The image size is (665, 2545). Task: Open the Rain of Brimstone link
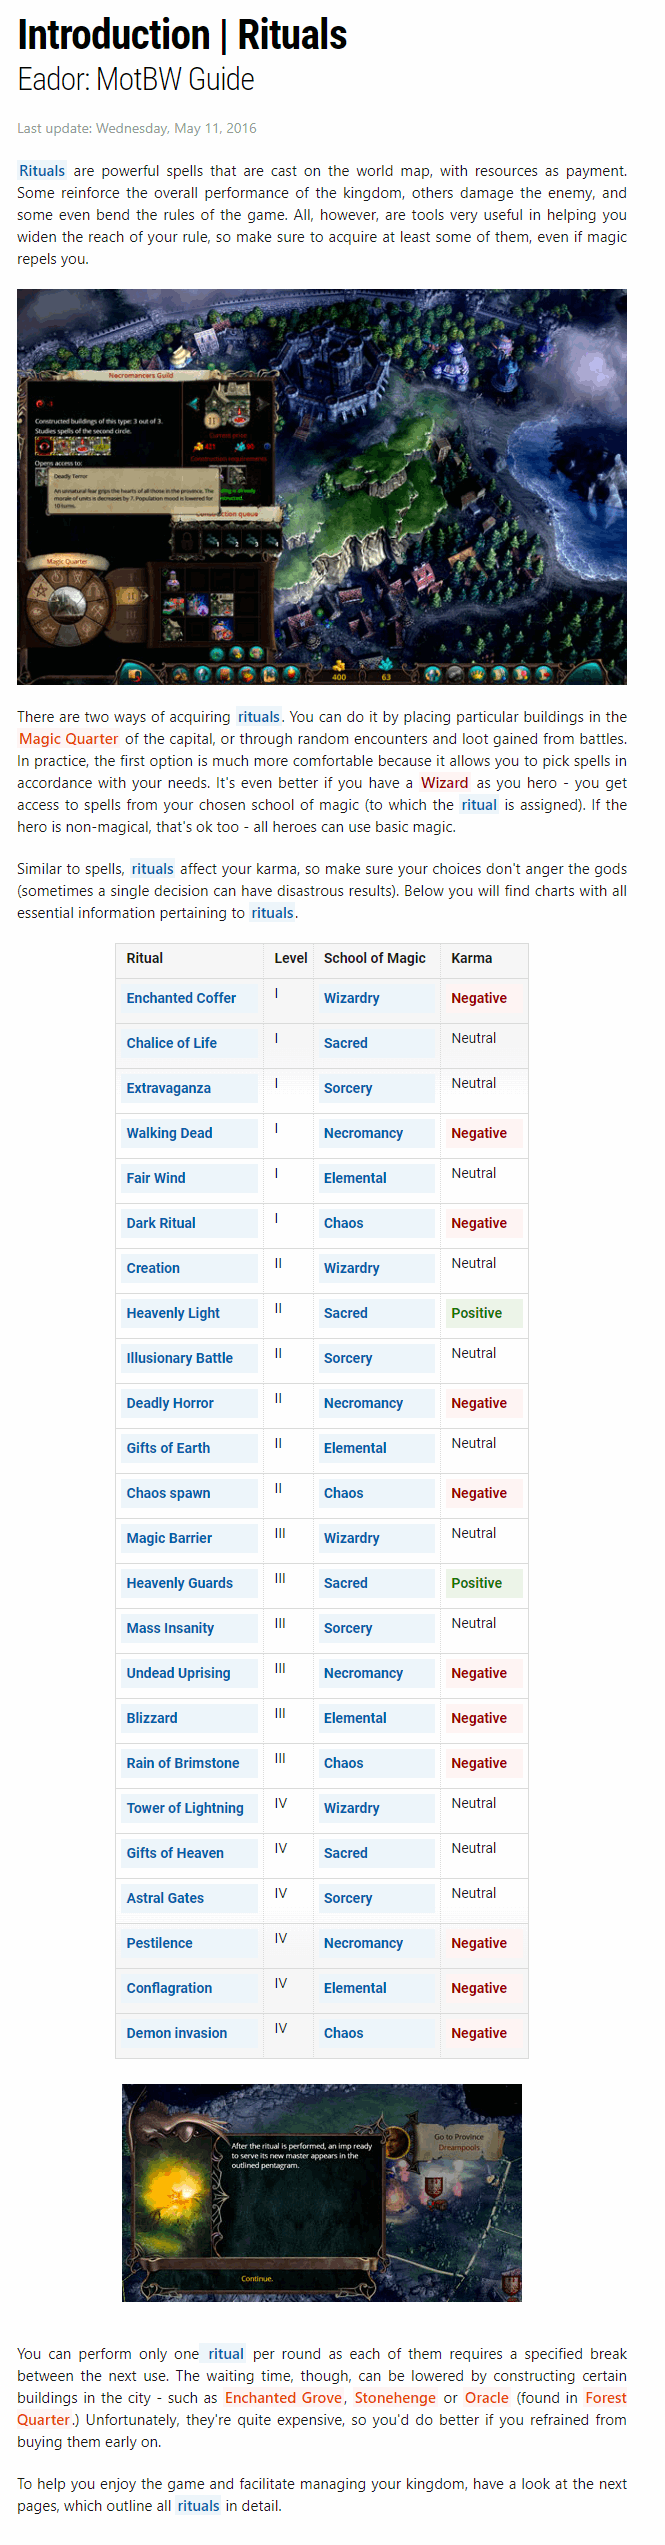tap(183, 1763)
